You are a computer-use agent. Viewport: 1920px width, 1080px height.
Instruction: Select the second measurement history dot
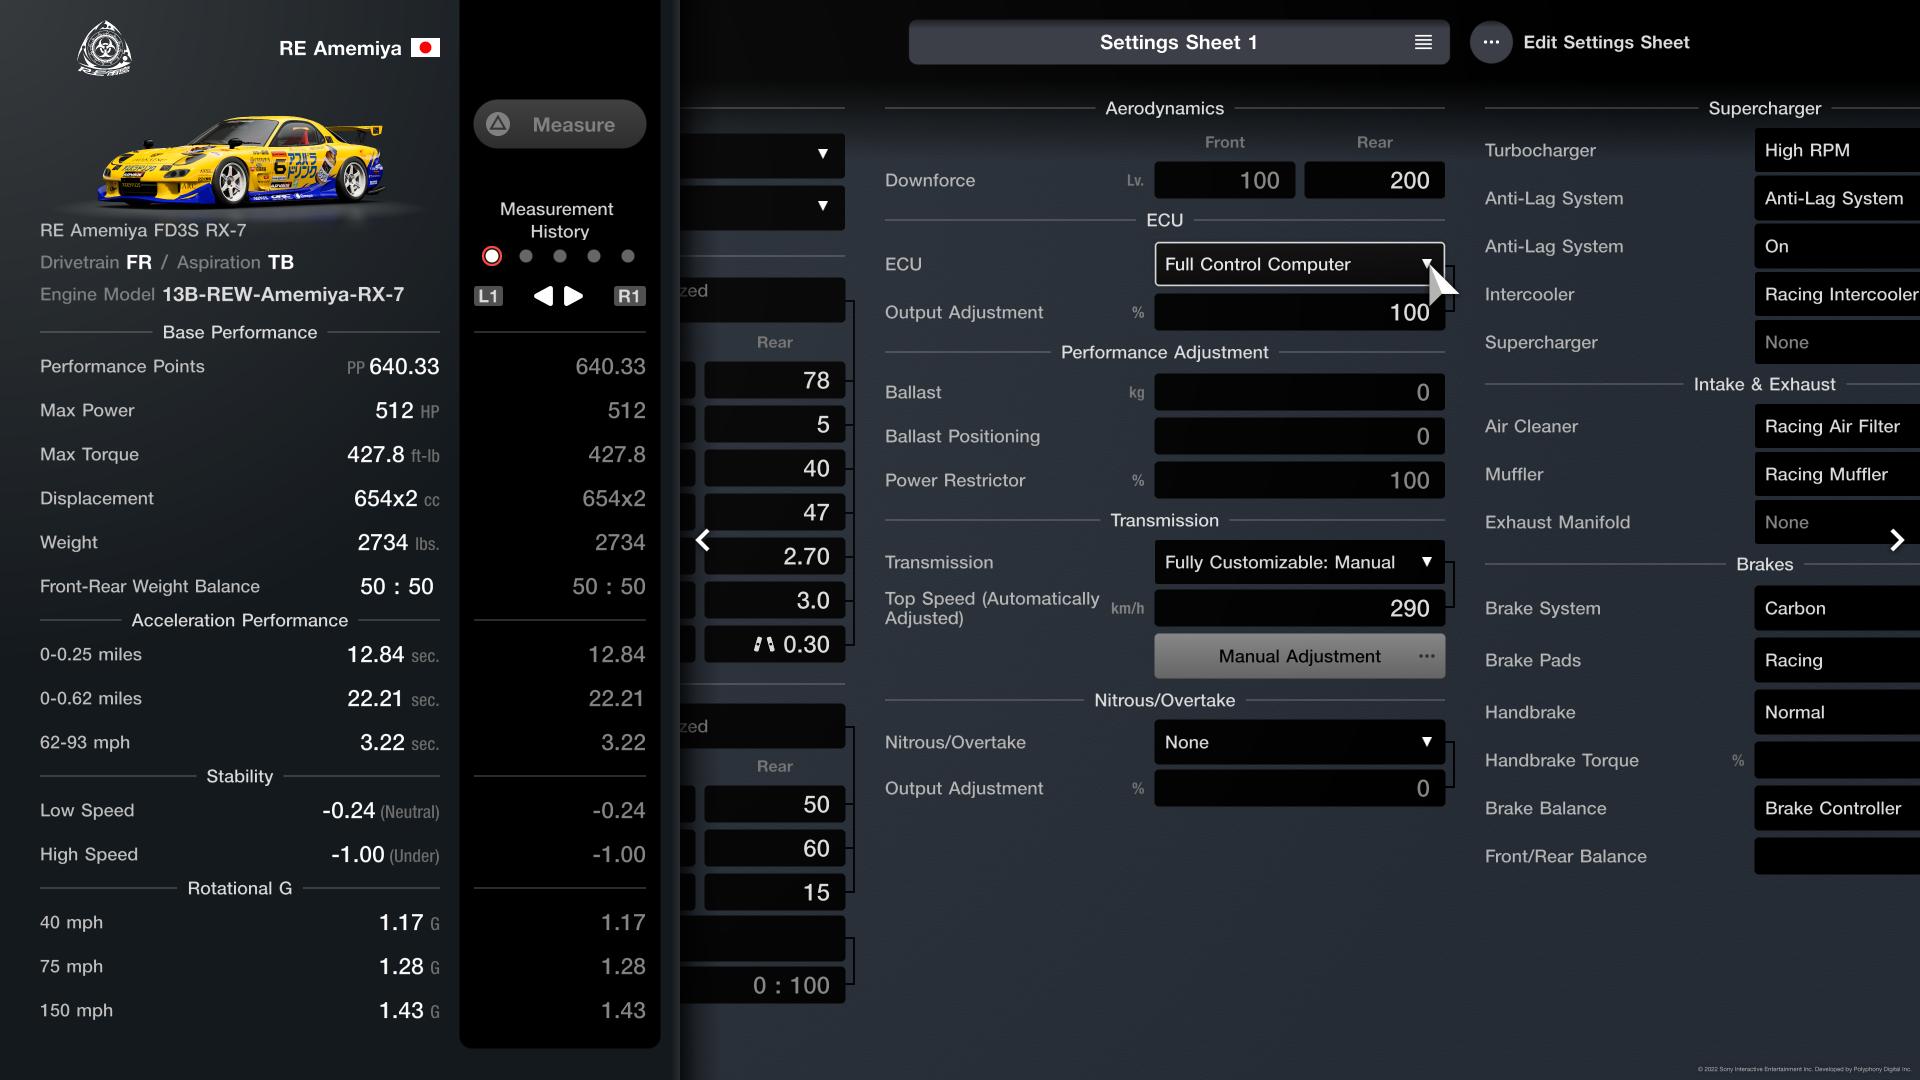click(x=526, y=256)
